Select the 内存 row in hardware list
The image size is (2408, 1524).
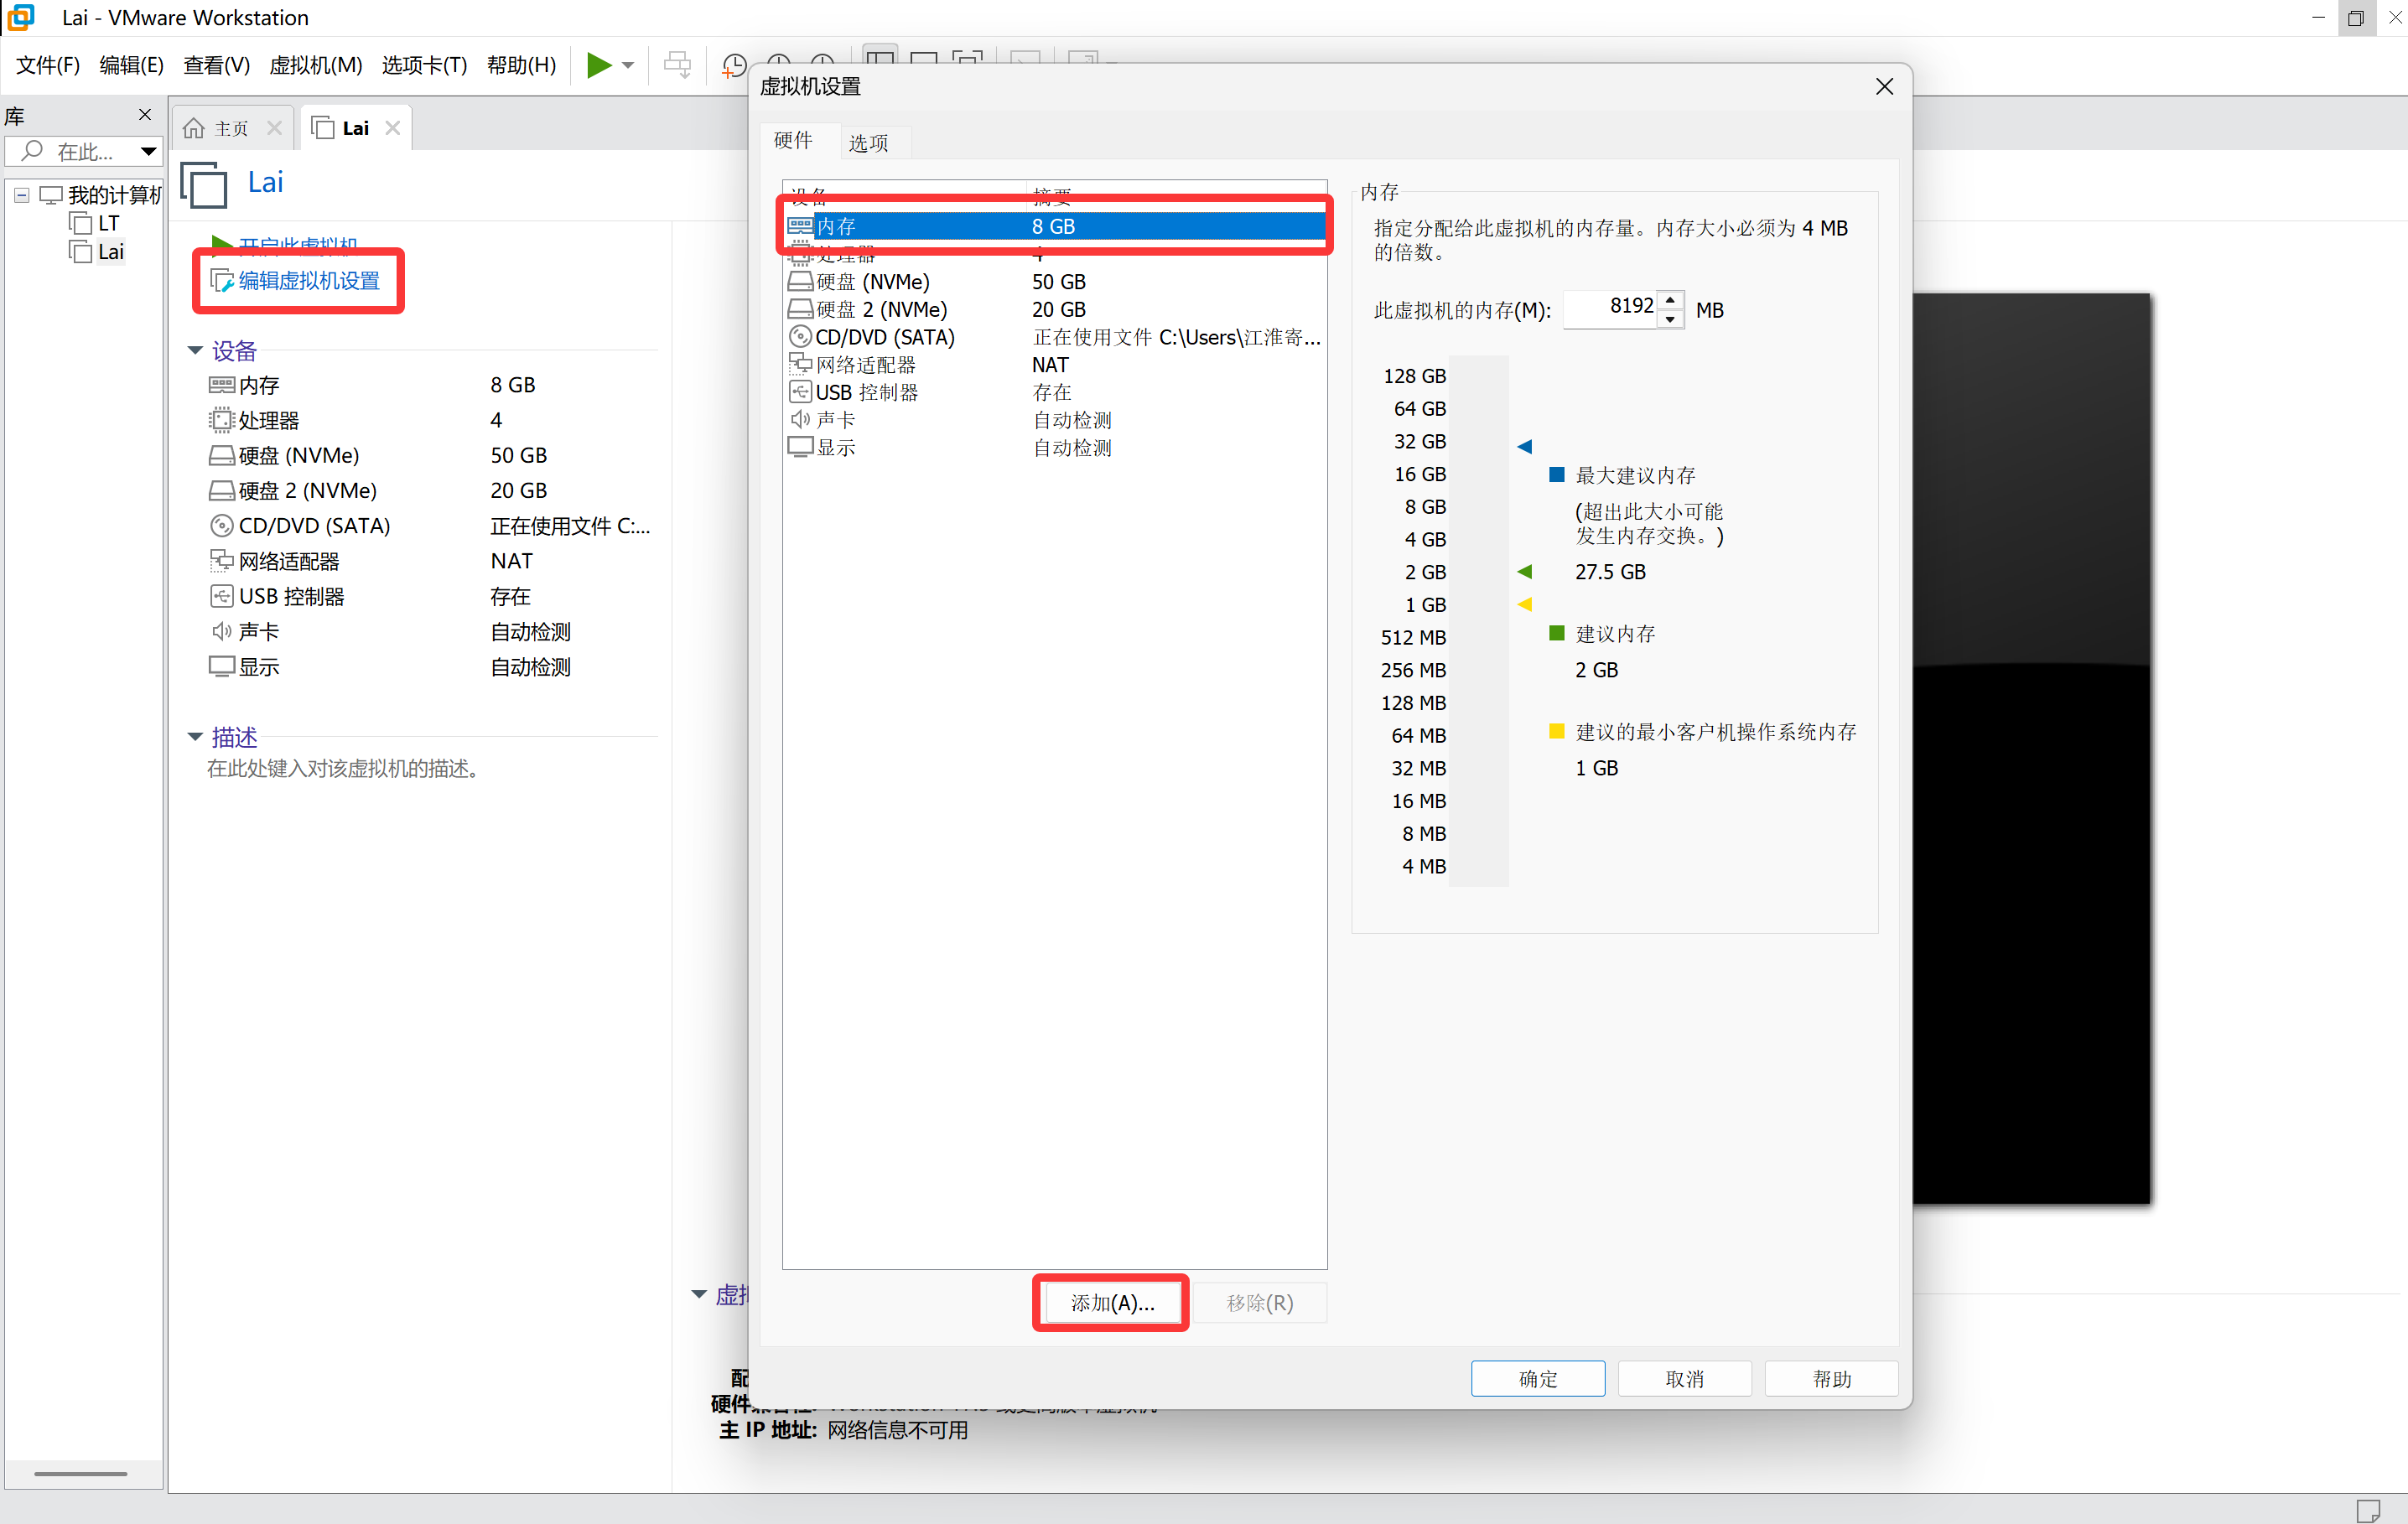tap(1055, 226)
